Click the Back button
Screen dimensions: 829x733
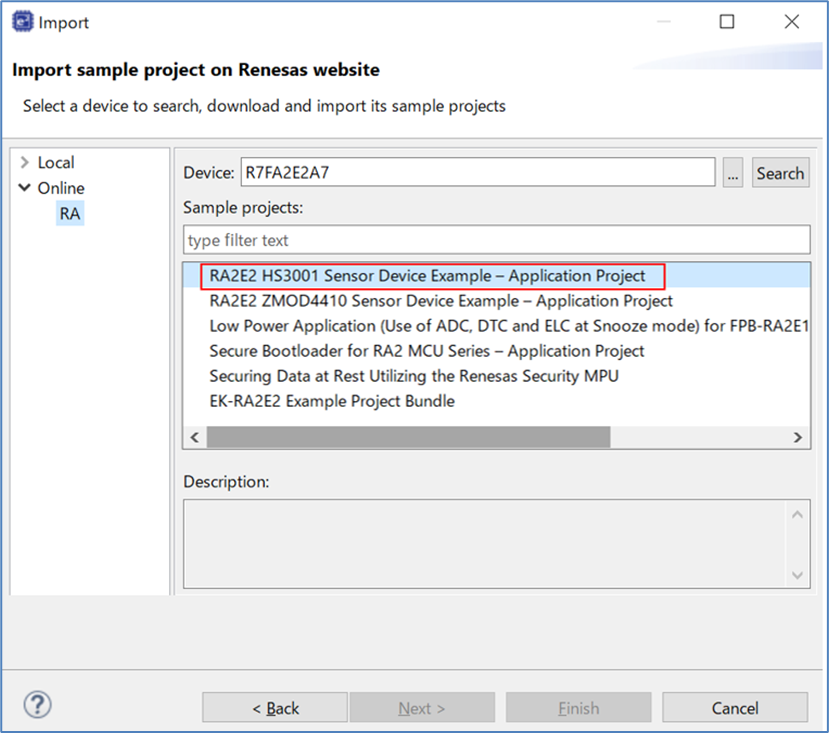click(x=275, y=708)
